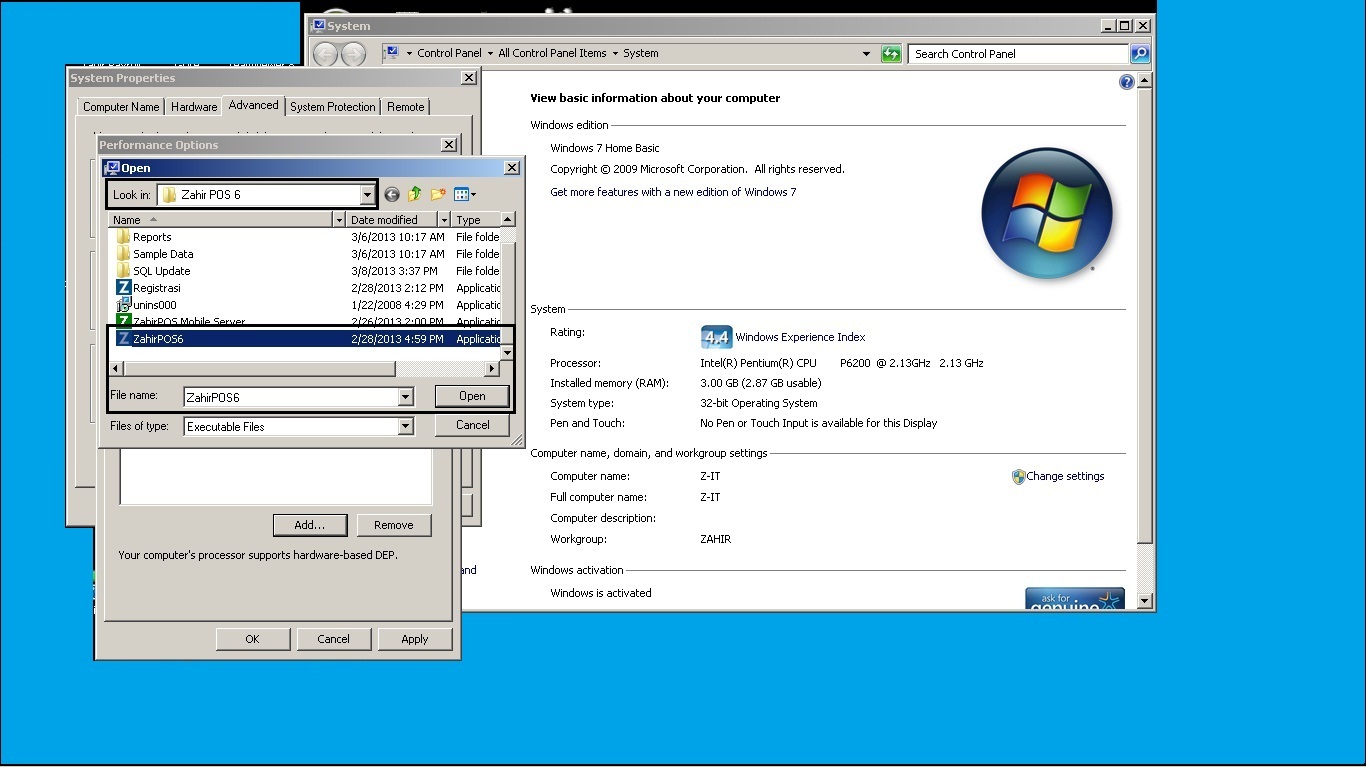Click file list scroll-up arrow
Screen dimensions: 1366x768
click(507, 220)
